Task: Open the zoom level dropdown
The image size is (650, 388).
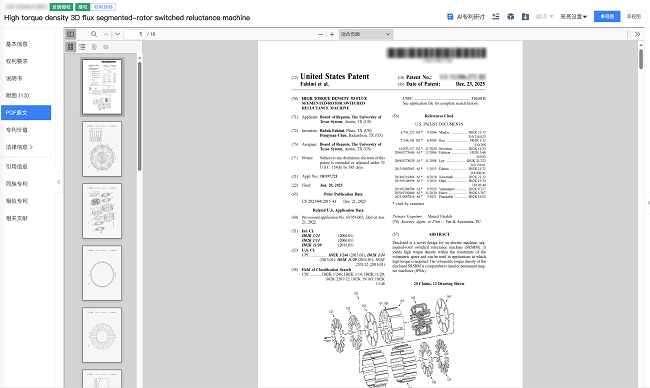Action: coord(366,34)
